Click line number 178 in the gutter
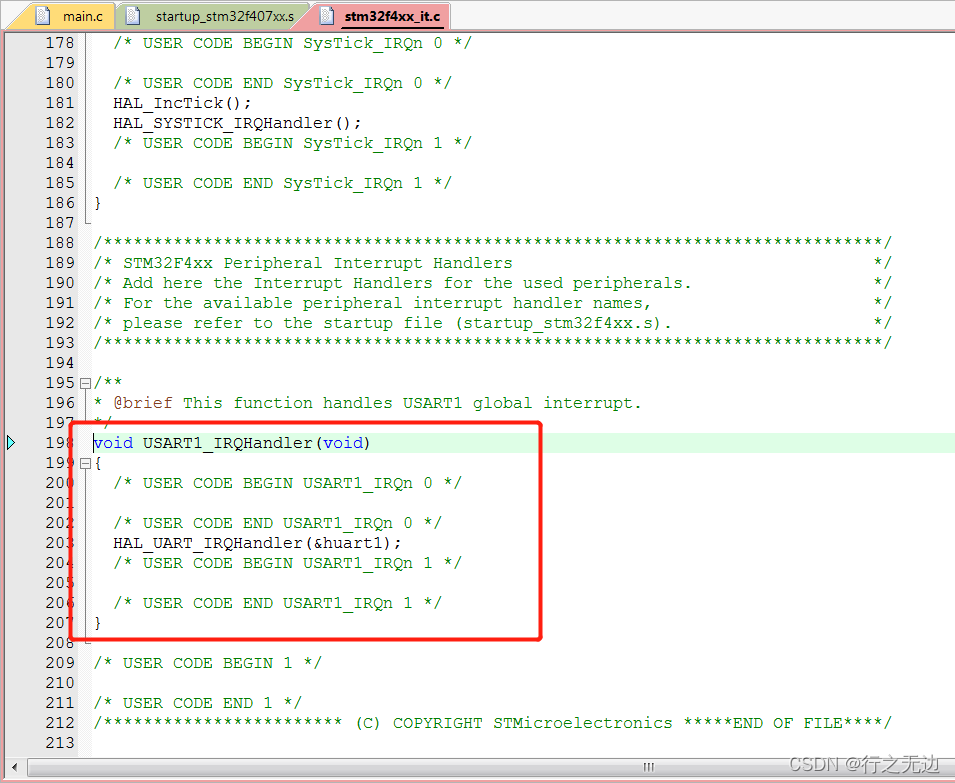Image resolution: width=955 pixels, height=783 pixels. 60,43
